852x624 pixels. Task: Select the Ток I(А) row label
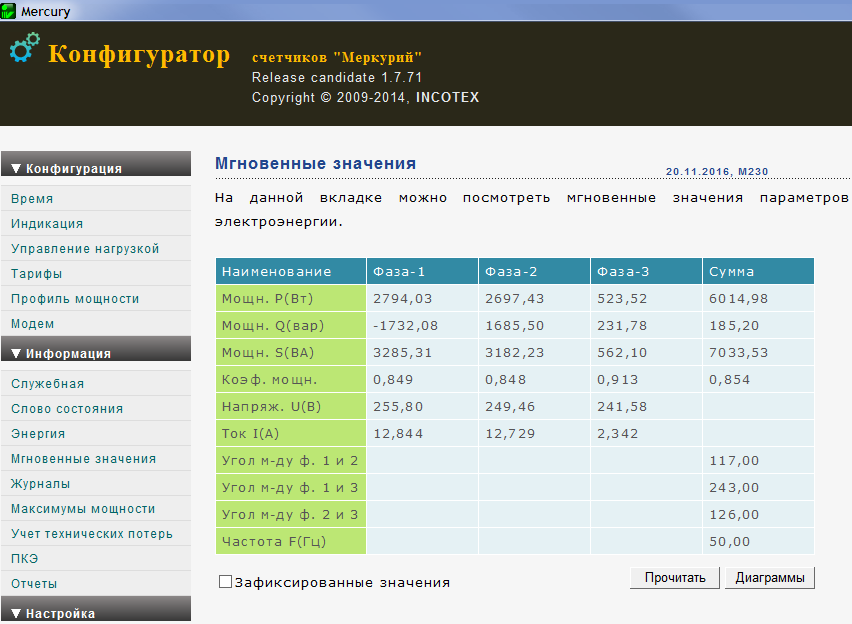tap(291, 433)
